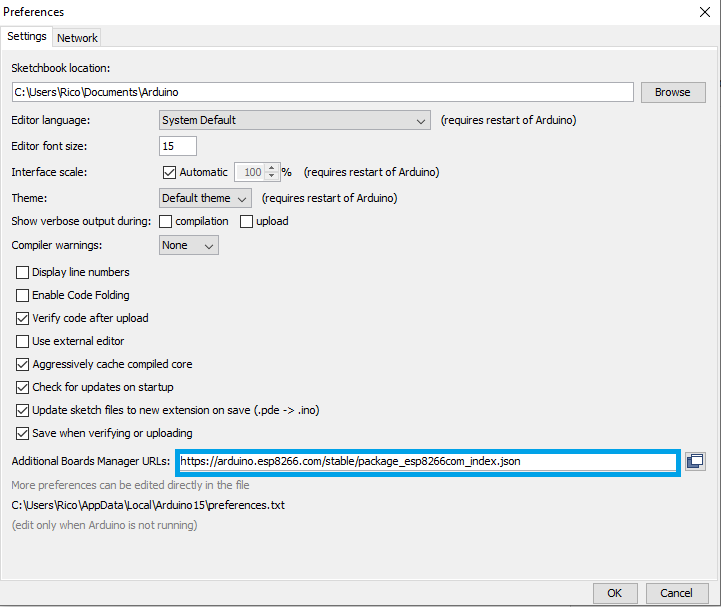Expand the Theme dropdown

(x=205, y=198)
